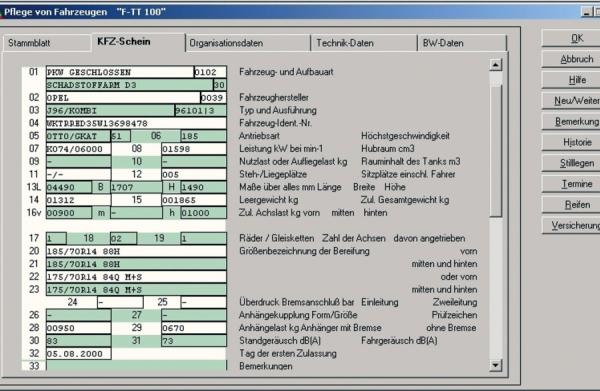
Task: Open Termine for this vehicle
Action: coord(571,184)
